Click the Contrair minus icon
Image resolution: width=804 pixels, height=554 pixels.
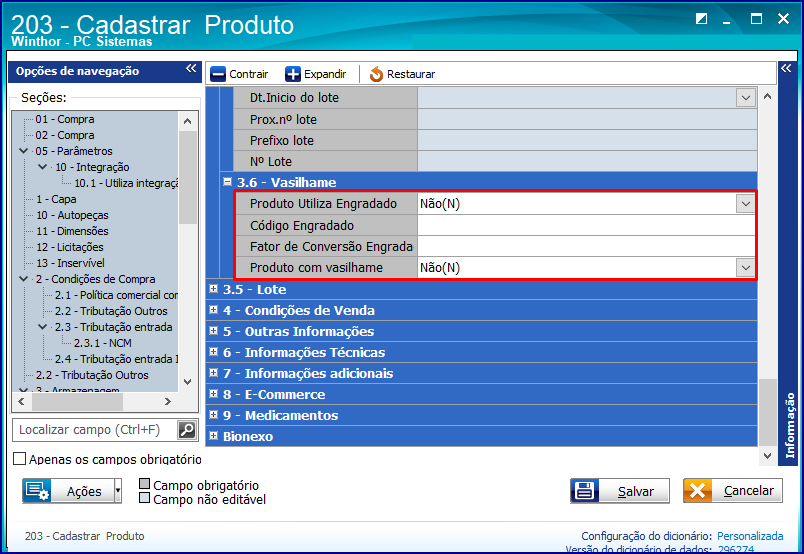tap(218, 74)
